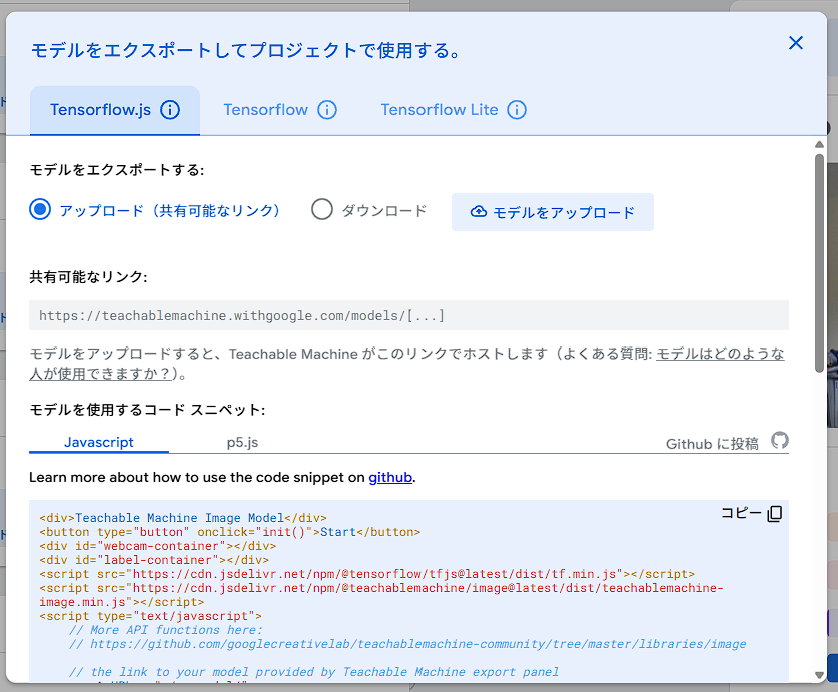Click the script type text/javascript line
Image resolution: width=838 pixels, height=692 pixels.
pos(150,616)
